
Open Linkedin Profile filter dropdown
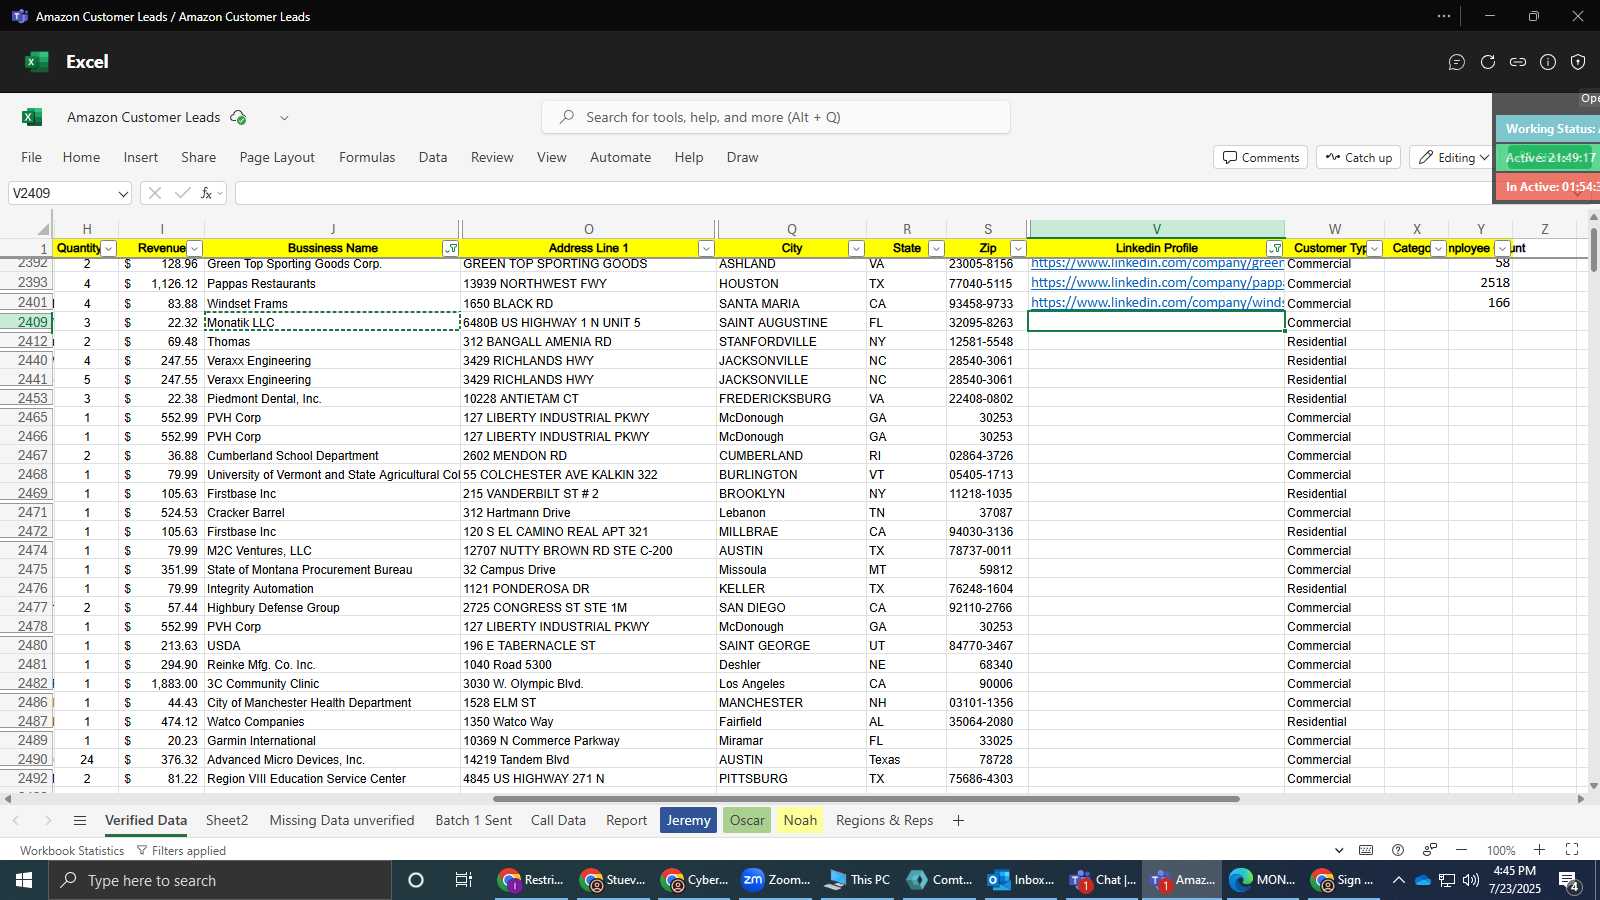[x=1275, y=248]
